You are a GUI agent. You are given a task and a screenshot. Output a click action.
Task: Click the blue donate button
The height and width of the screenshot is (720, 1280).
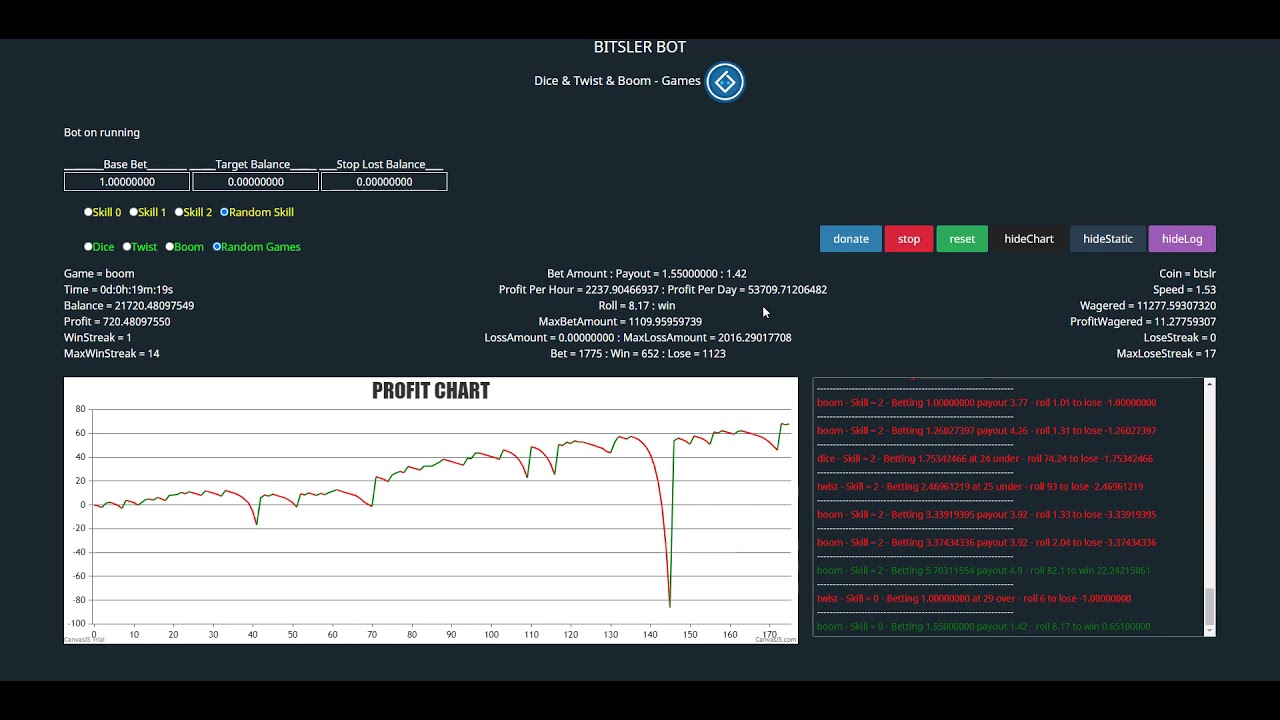pyautogui.click(x=851, y=239)
